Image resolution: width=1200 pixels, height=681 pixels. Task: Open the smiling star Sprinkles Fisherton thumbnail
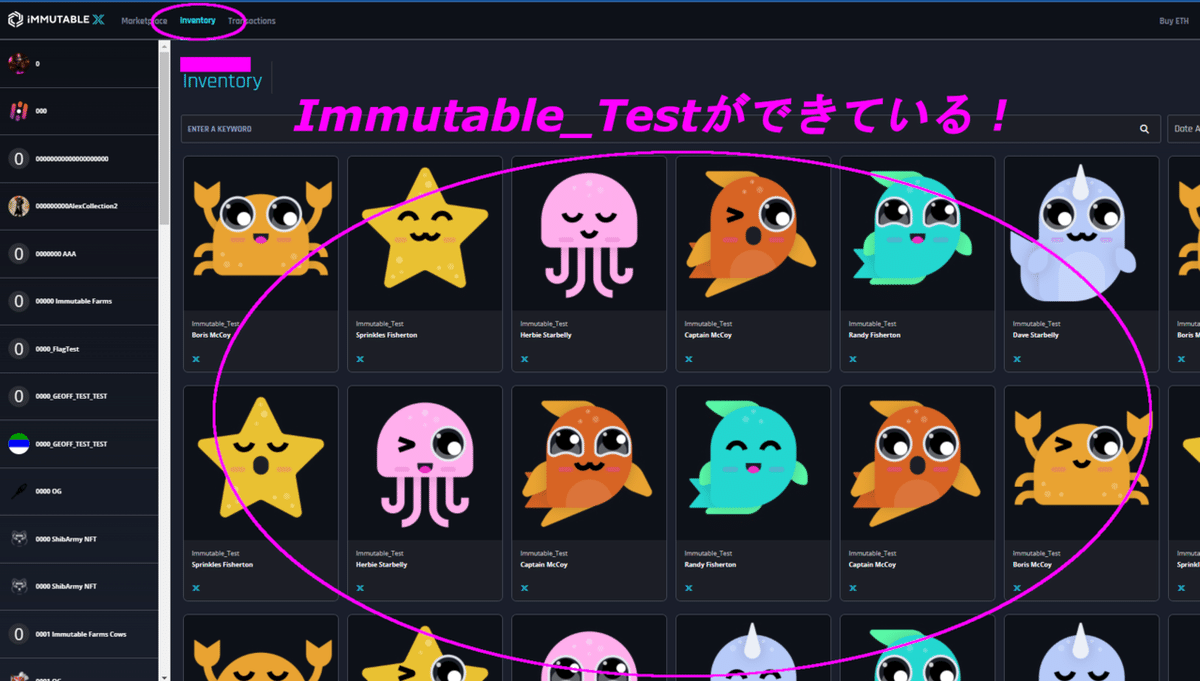coord(425,233)
